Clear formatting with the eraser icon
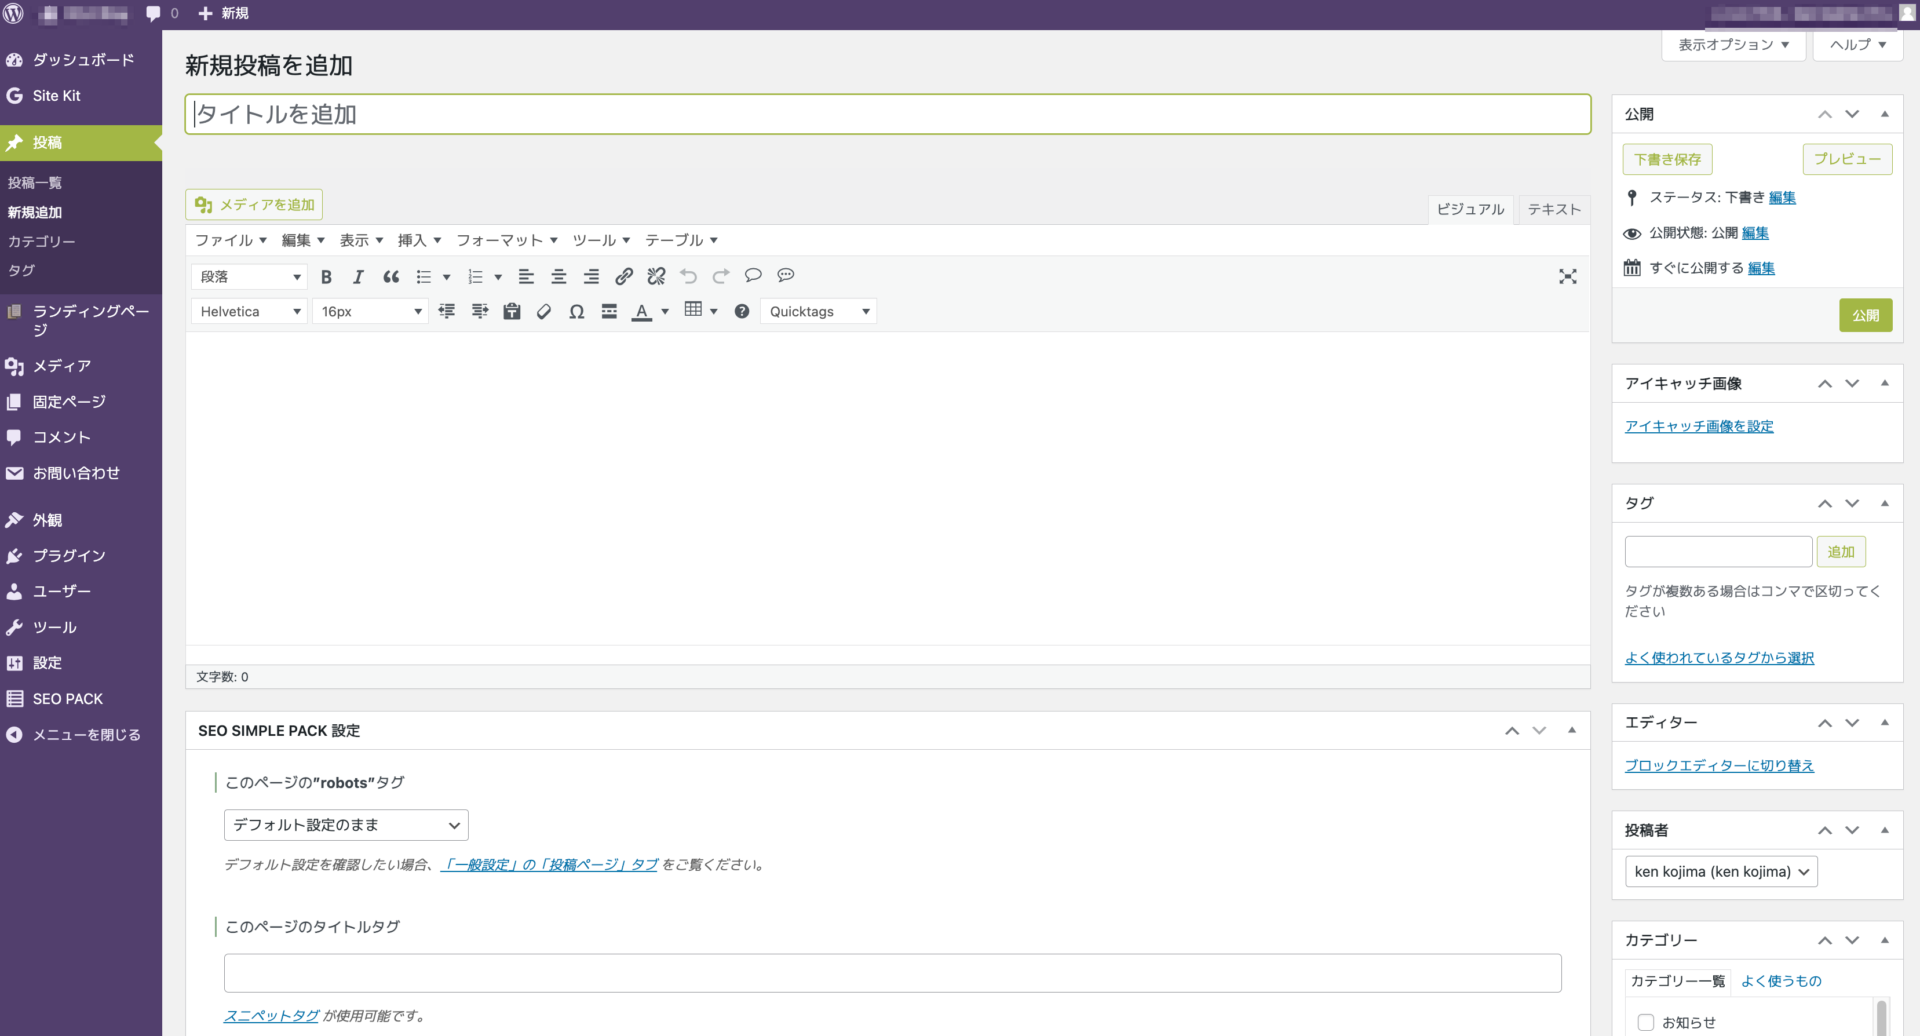Viewport: 1920px width, 1036px height. pyautogui.click(x=544, y=312)
